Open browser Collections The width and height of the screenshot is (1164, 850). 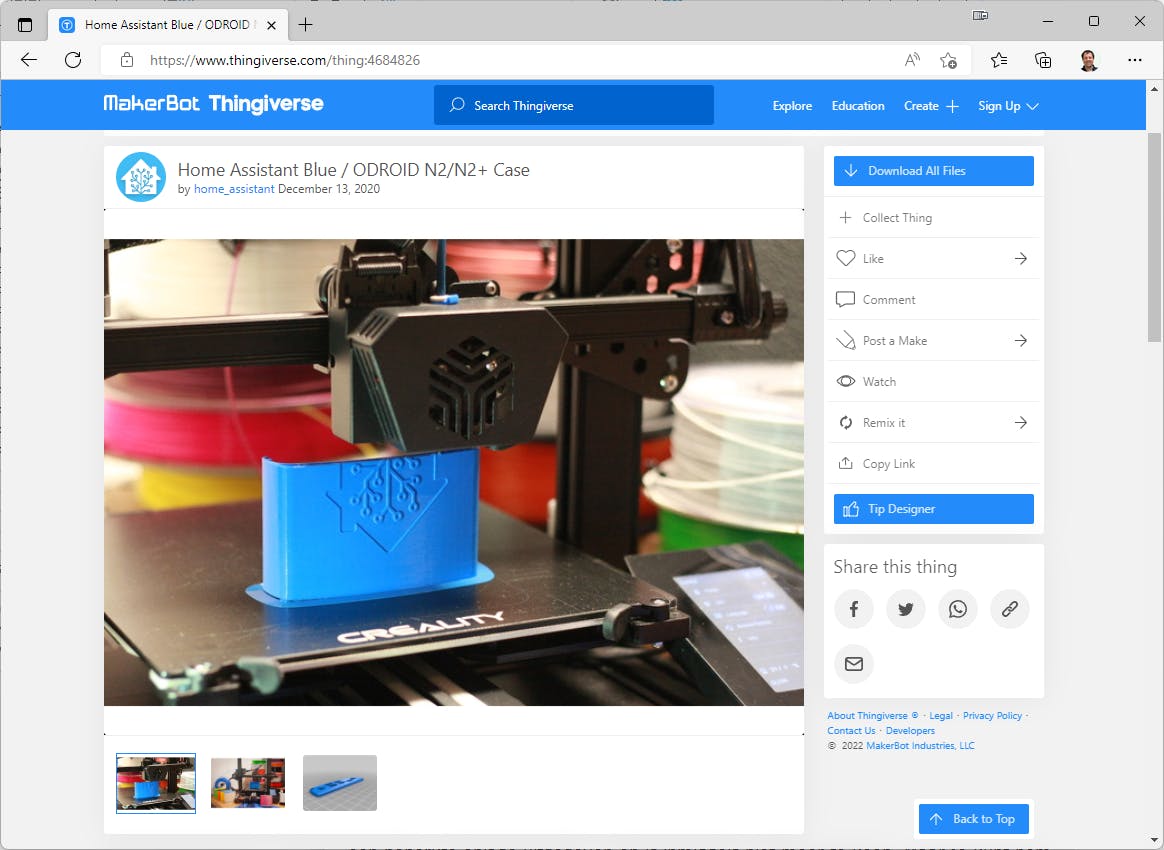(1043, 60)
